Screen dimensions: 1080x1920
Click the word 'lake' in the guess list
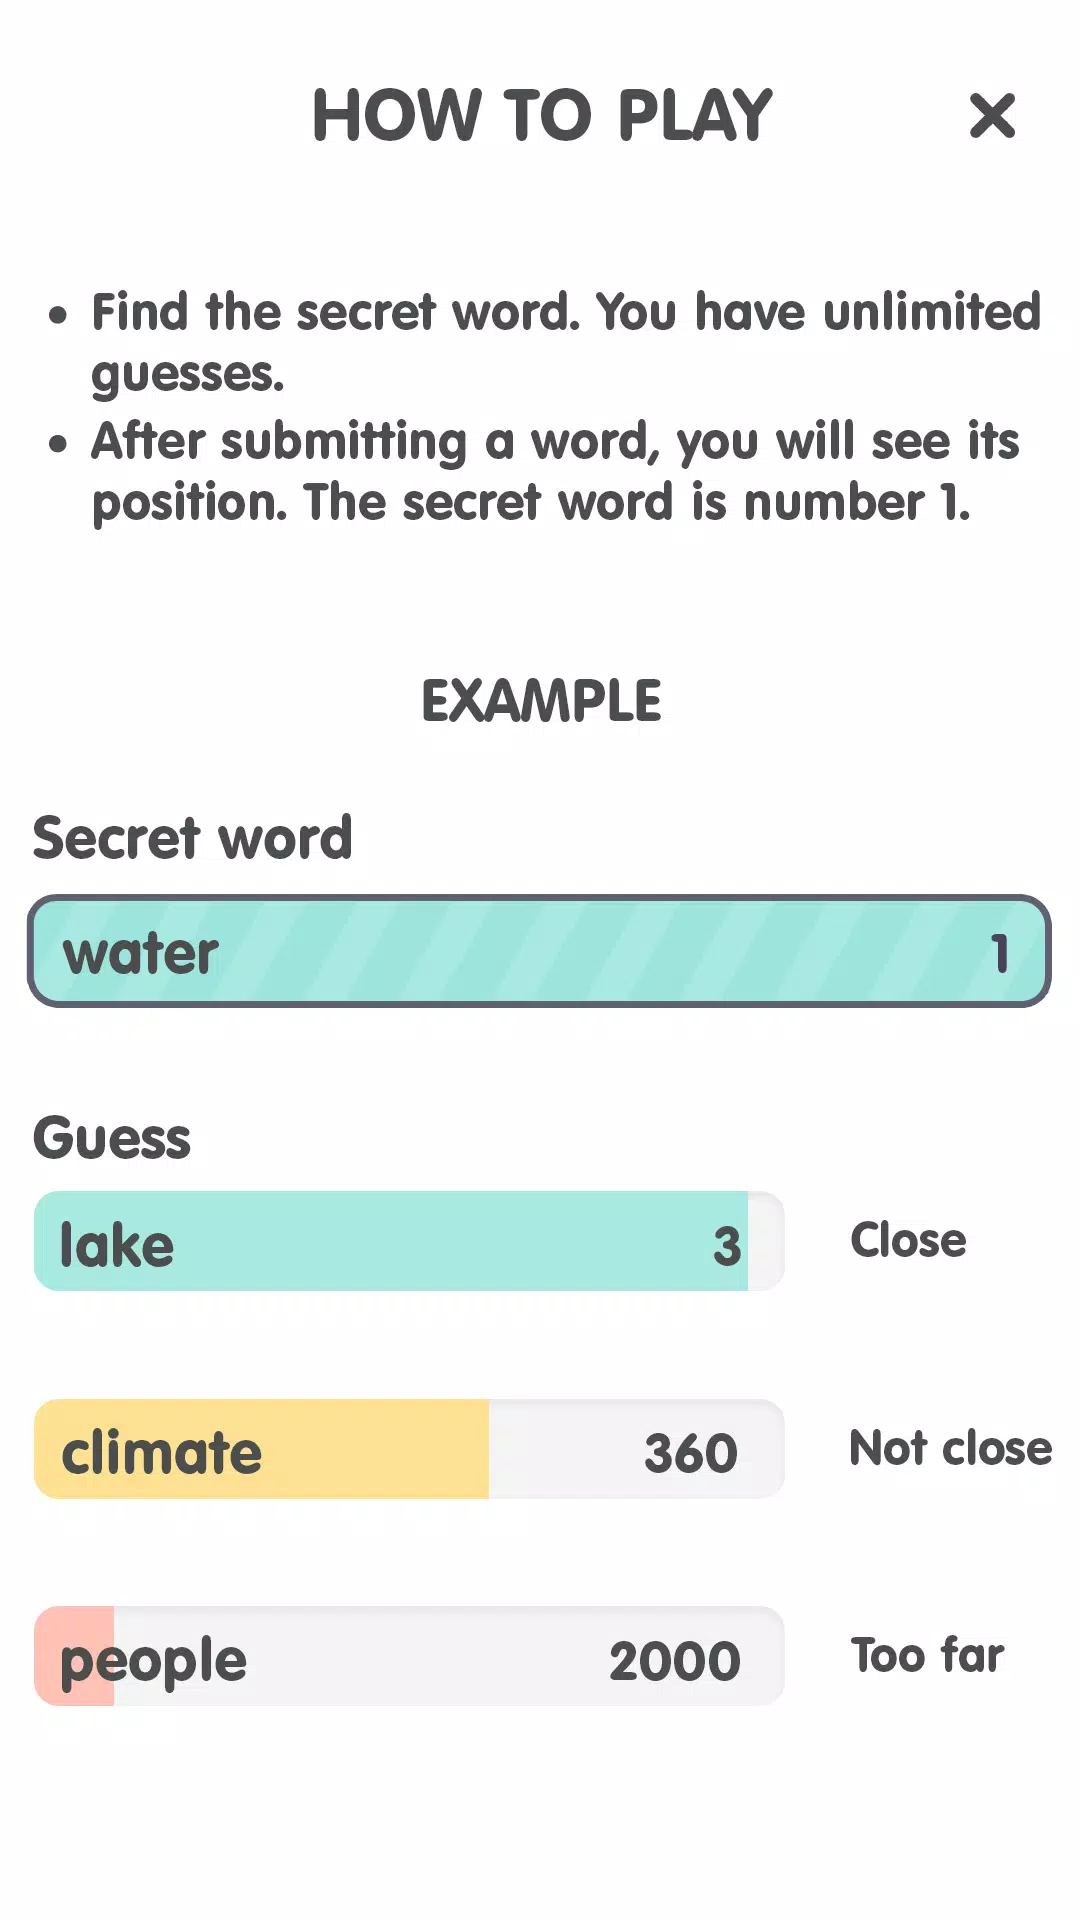point(117,1246)
